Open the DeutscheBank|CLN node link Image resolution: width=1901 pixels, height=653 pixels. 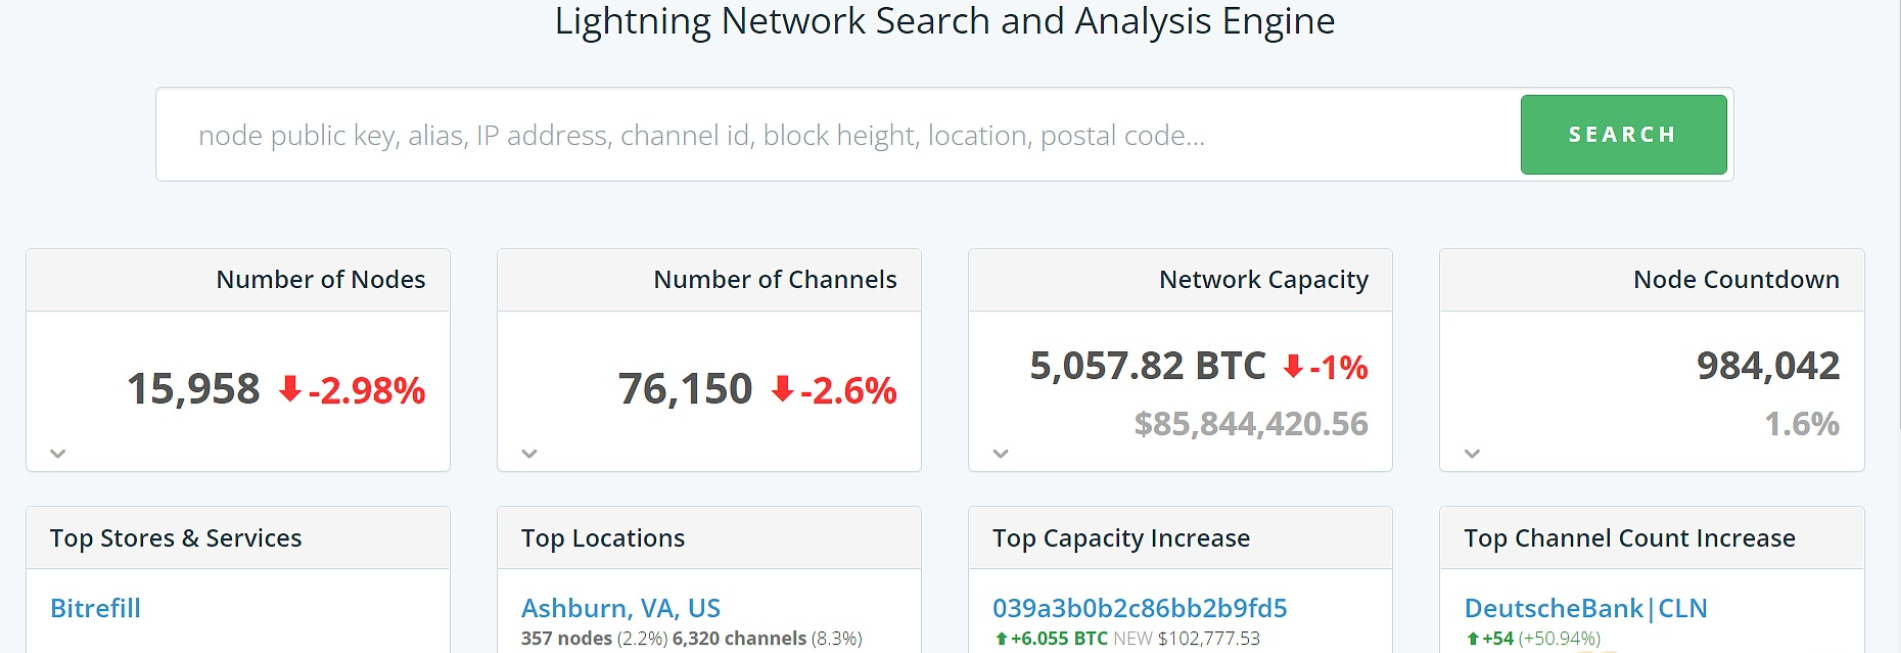point(1585,608)
